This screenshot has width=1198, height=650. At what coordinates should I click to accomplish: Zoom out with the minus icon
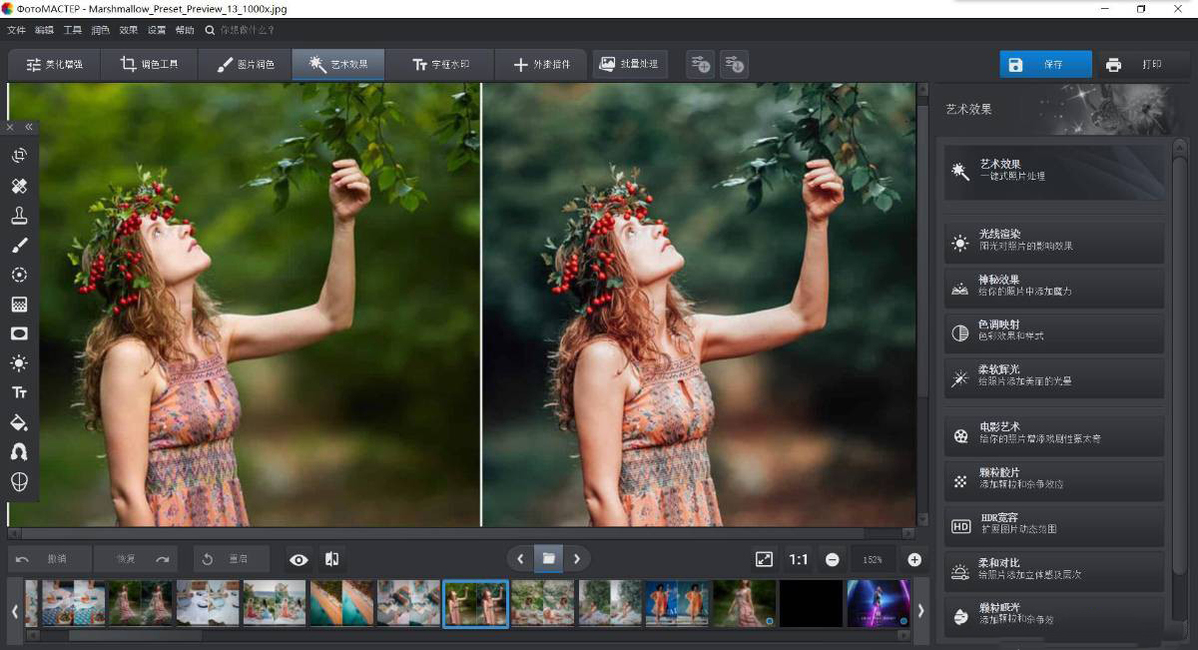[832, 560]
